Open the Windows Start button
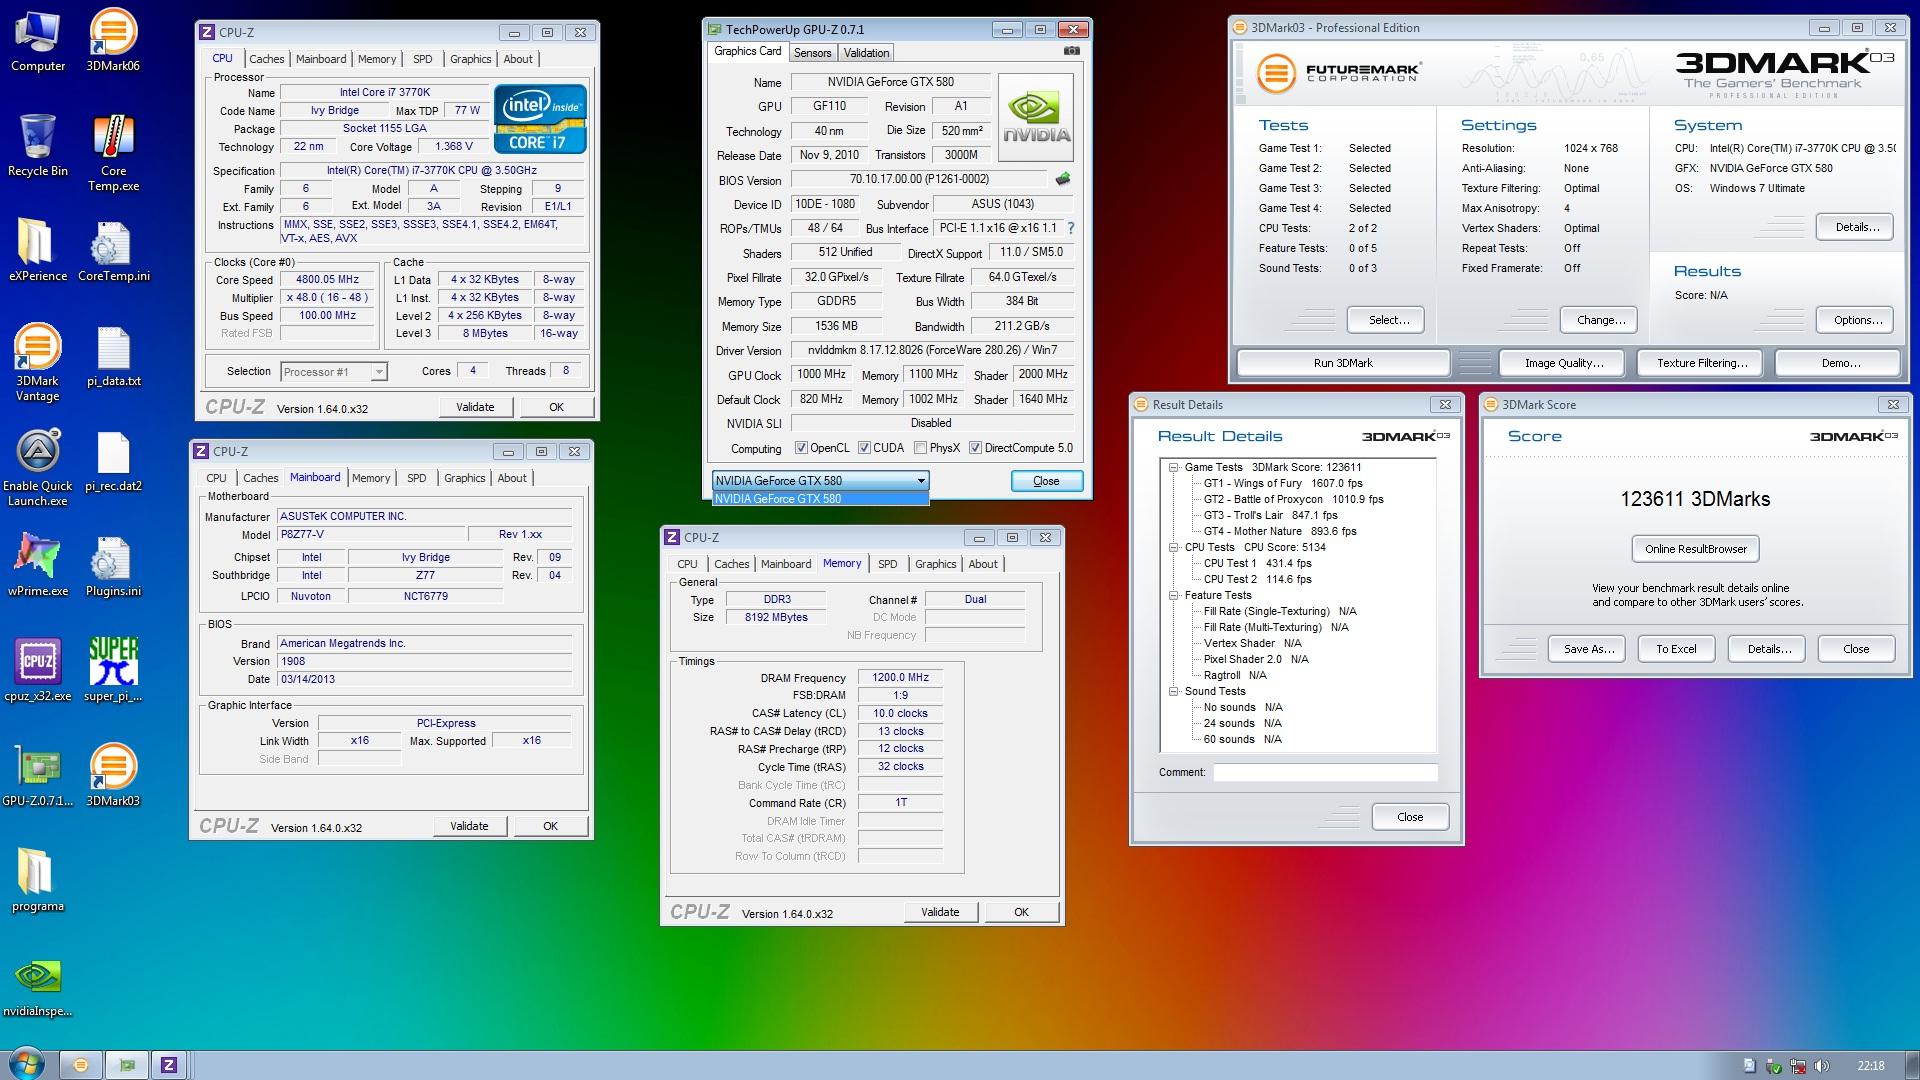1920x1080 pixels. tap(25, 1064)
